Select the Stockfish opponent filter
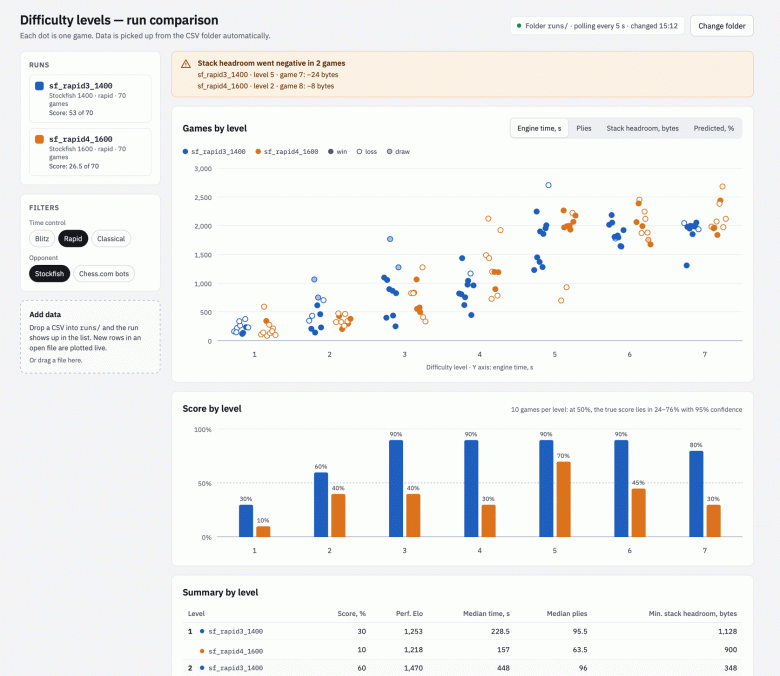Viewport: 780px width, 676px height. coord(49,274)
